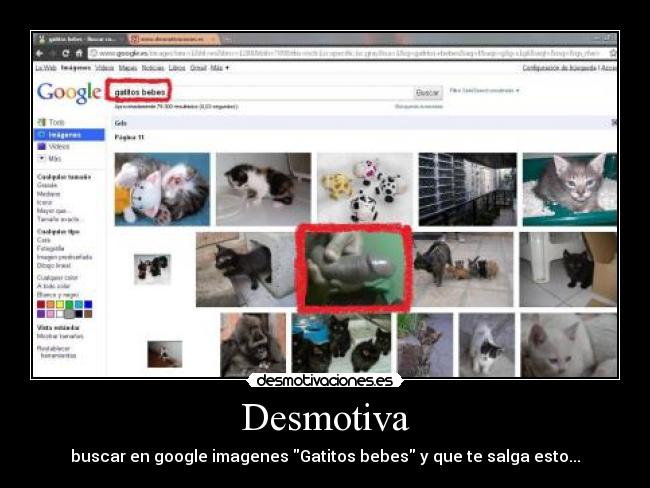Open Mapas in the top navigation
Viewport: 650px width, 488px height.
tap(128, 68)
